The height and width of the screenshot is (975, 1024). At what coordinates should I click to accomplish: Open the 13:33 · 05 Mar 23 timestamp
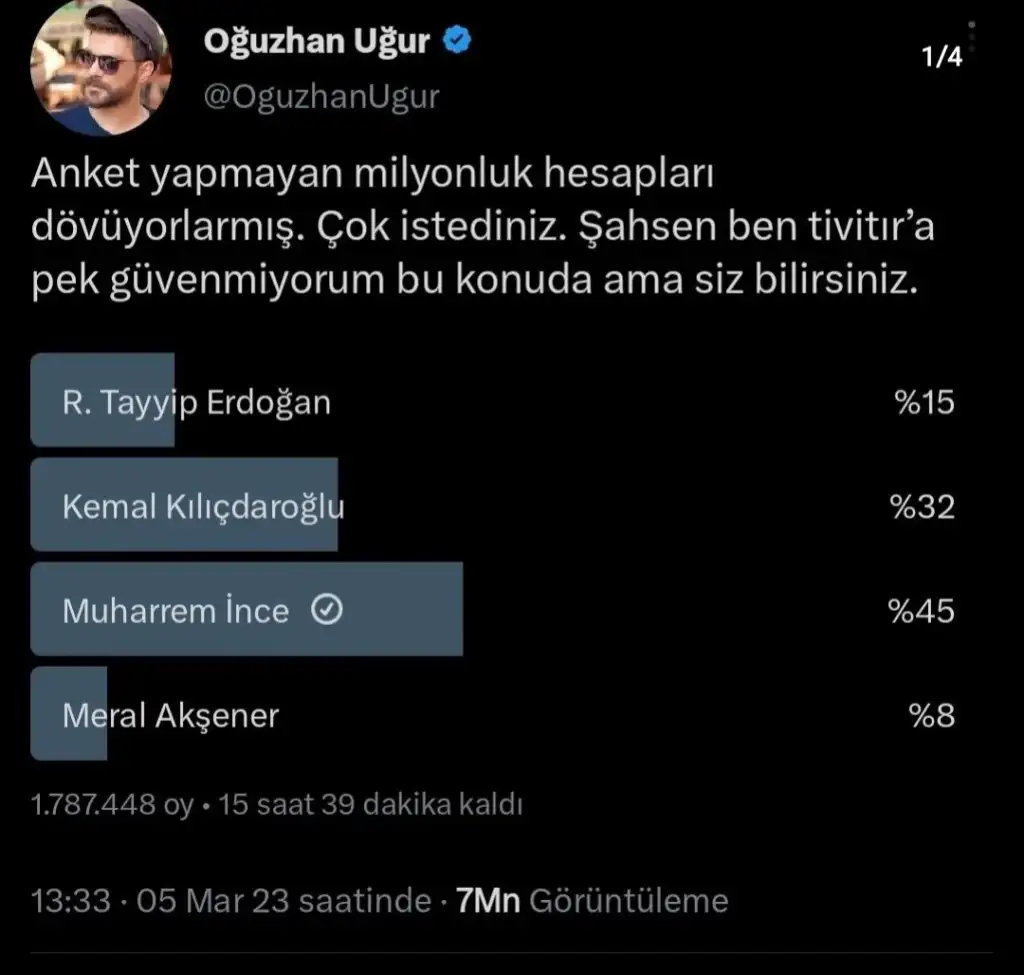click(231, 901)
